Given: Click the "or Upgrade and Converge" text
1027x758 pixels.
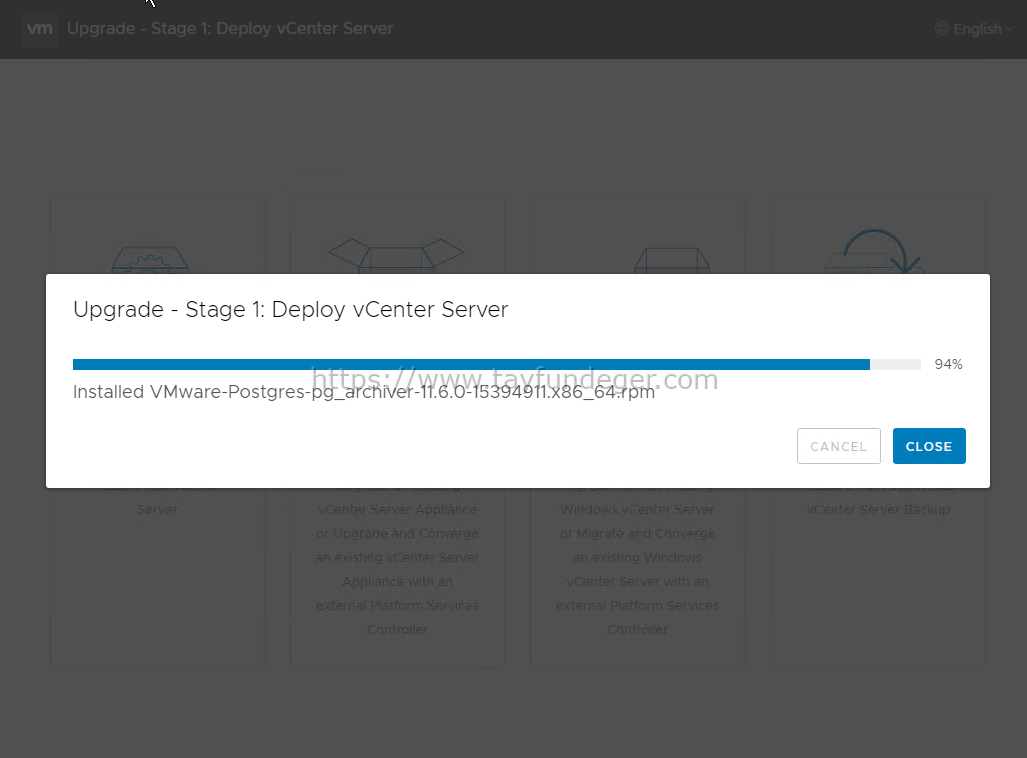Looking at the screenshot, I should 398,534.
